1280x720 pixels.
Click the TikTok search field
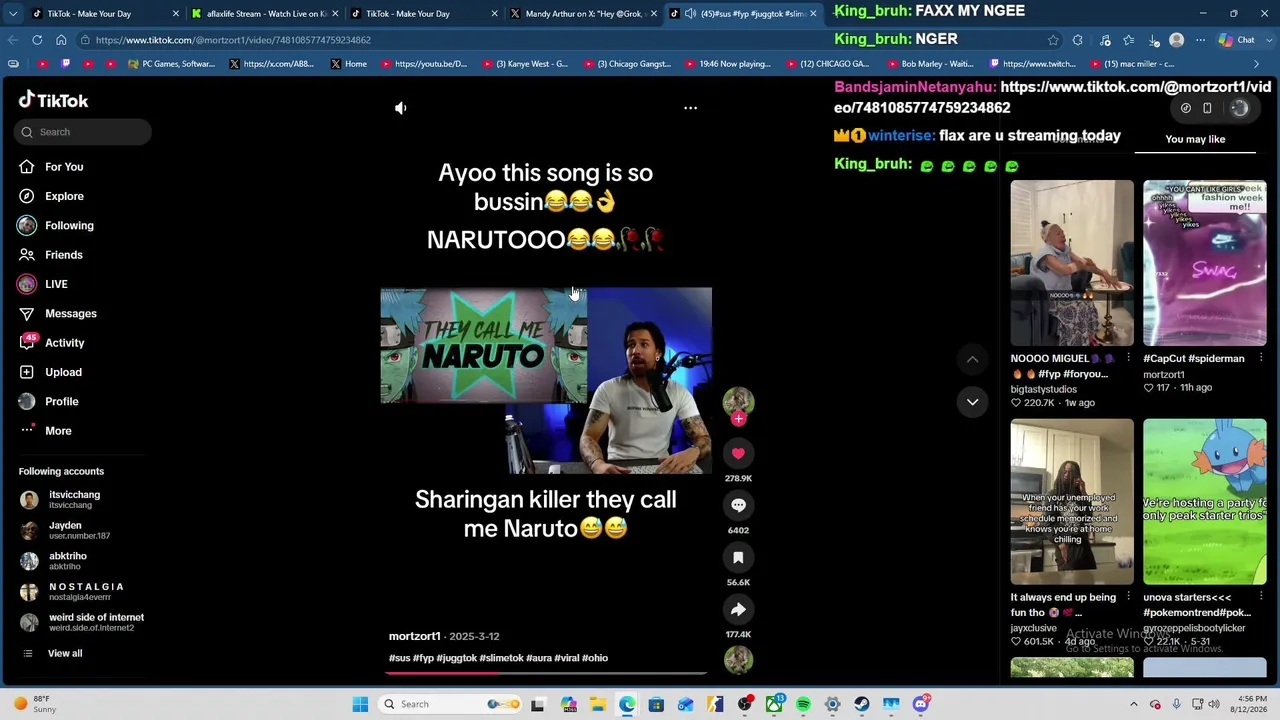(83, 132)
